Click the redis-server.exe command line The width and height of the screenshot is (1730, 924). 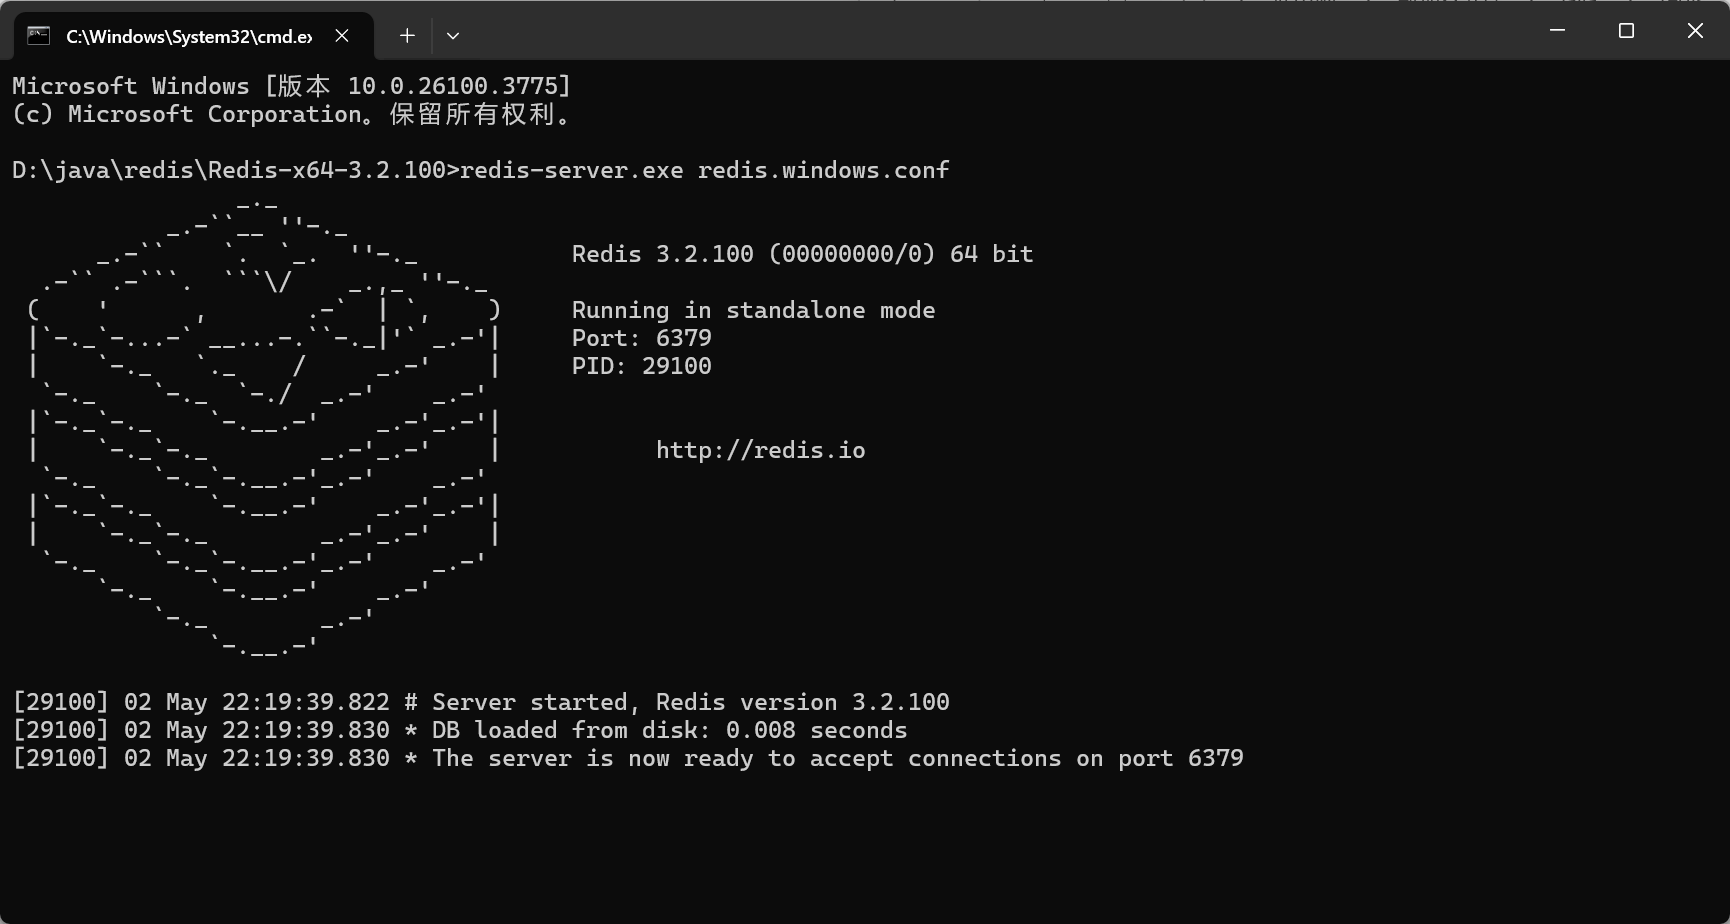click(481, 170)
